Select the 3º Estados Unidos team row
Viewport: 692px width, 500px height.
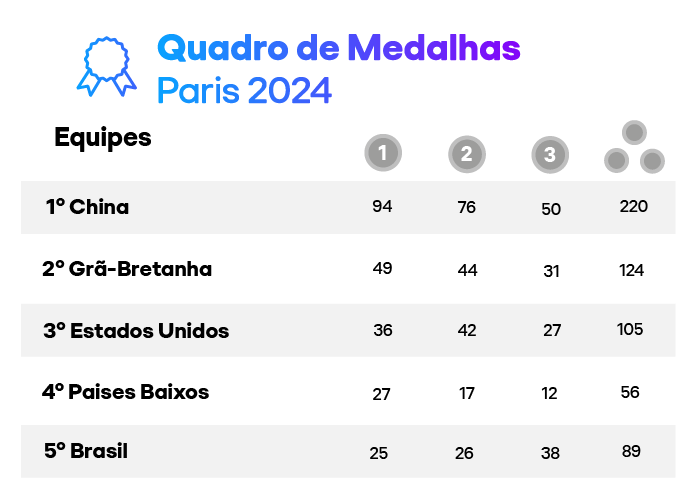[x=136, y=330]
